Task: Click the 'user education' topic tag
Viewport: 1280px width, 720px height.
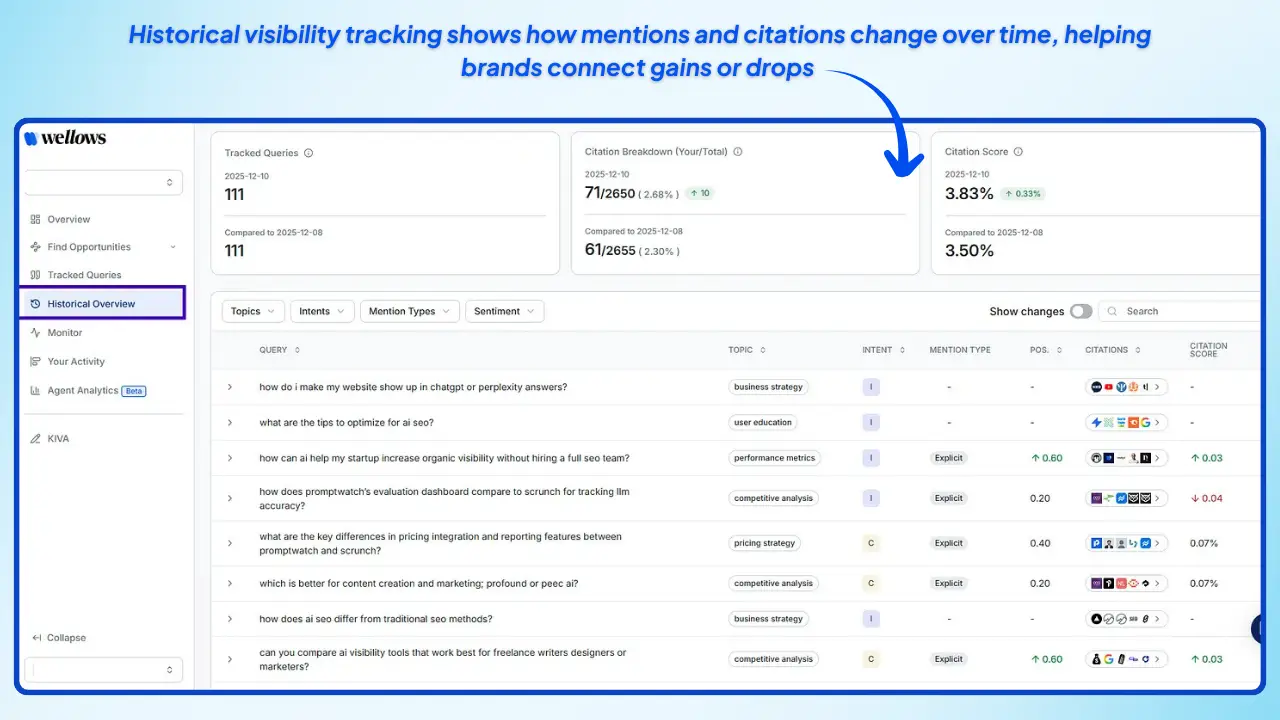Action: pos(763,422)
